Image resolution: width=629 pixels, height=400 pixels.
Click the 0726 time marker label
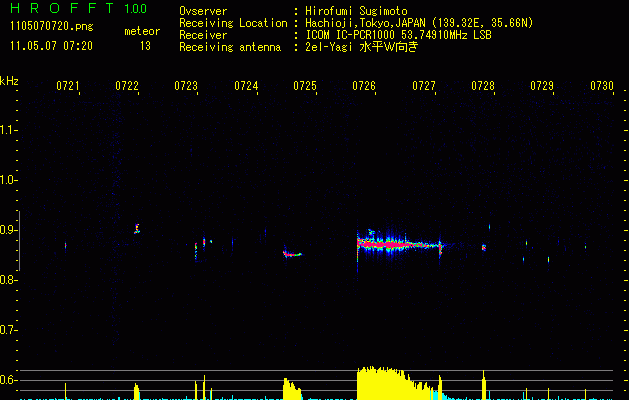point(364,86)
